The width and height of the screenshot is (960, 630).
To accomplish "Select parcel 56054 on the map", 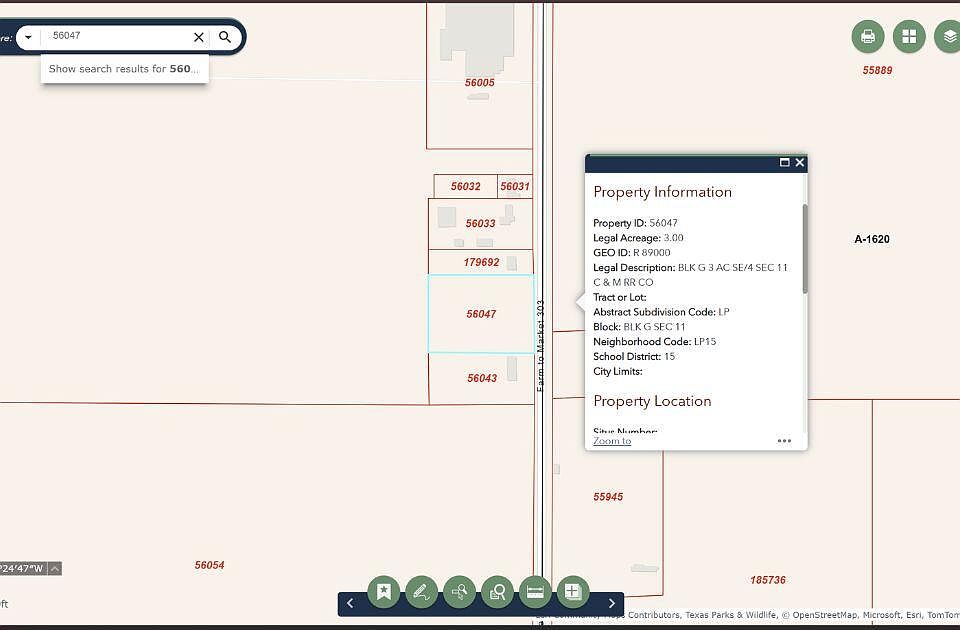I will coord(209,565).
